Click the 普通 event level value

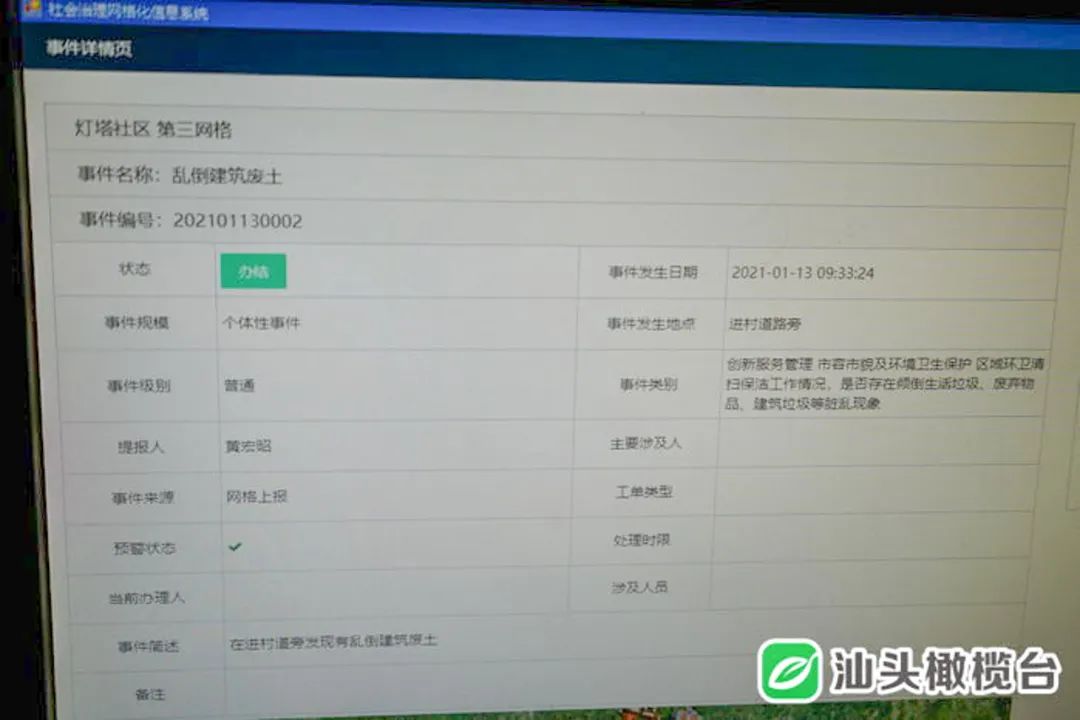click(x=240, y=385)
